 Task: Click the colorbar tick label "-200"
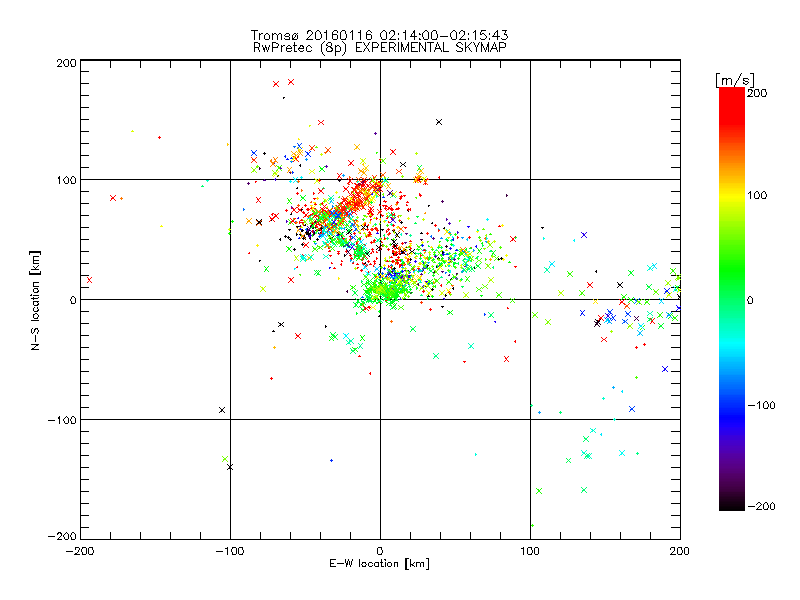pyautogui.click(x=761, y=506)
